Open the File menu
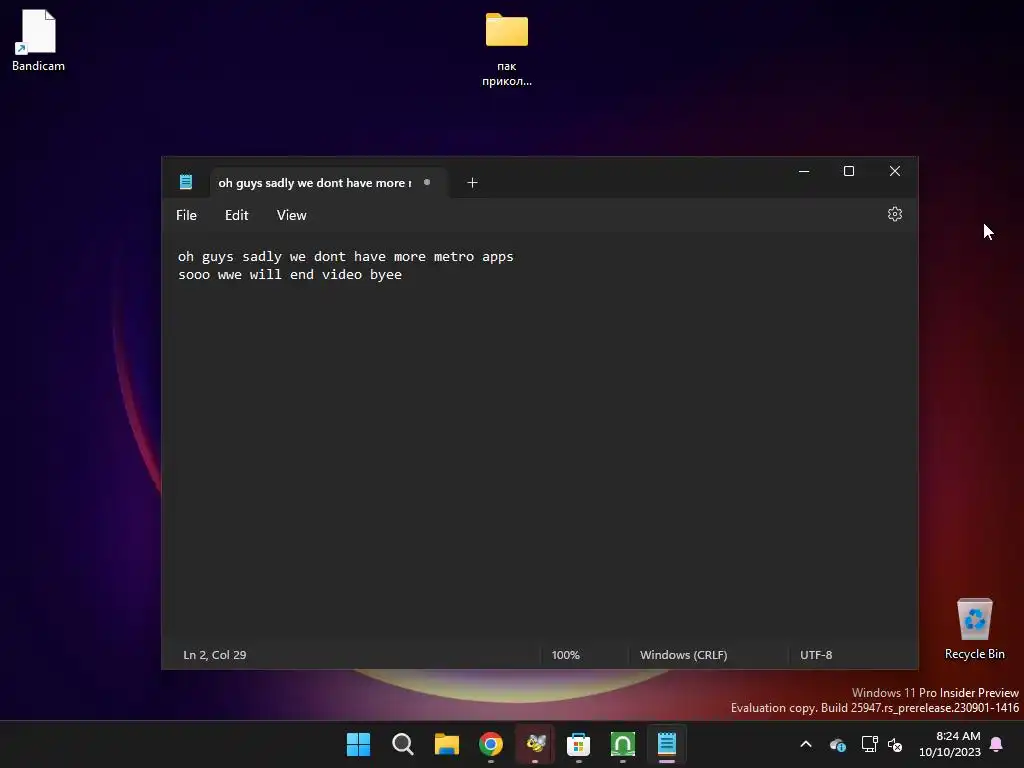The width and height of the screenshot is (1024, 768). pos(186,215)
